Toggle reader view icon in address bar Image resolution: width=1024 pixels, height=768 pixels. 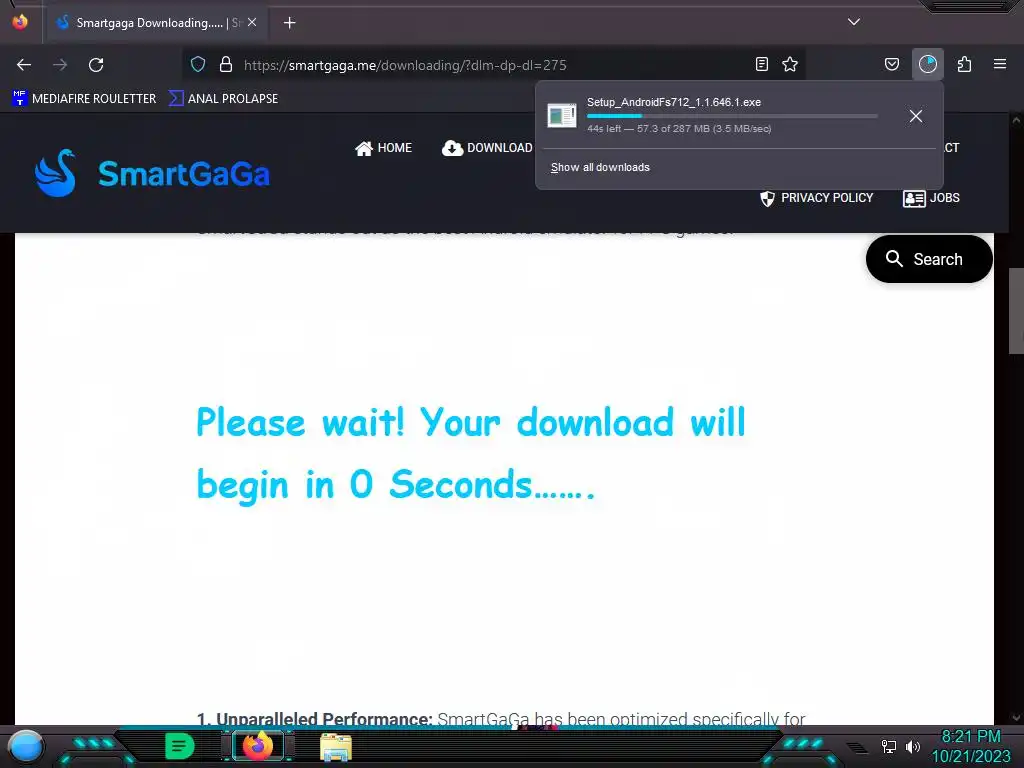coord(761,64)
